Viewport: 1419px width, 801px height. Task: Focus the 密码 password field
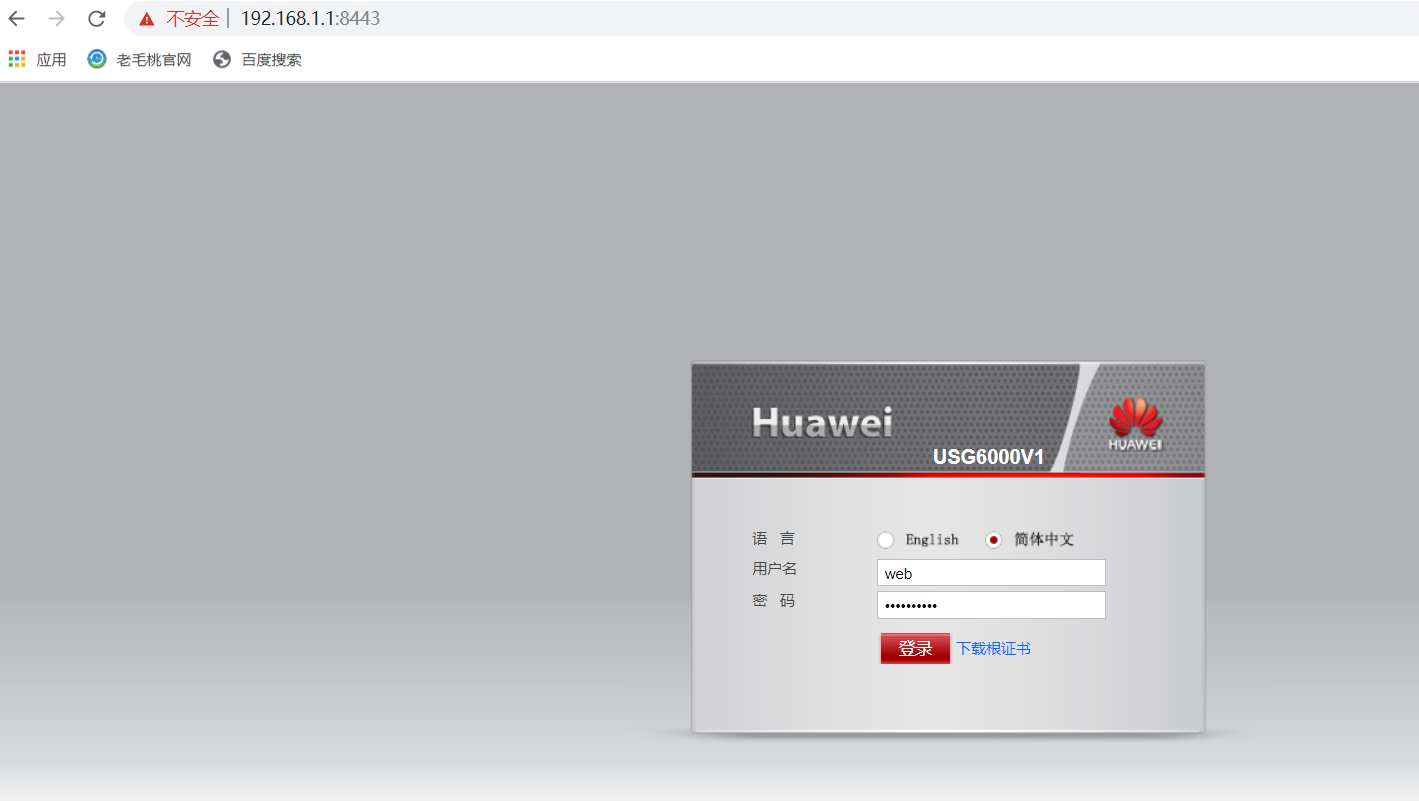991,605
